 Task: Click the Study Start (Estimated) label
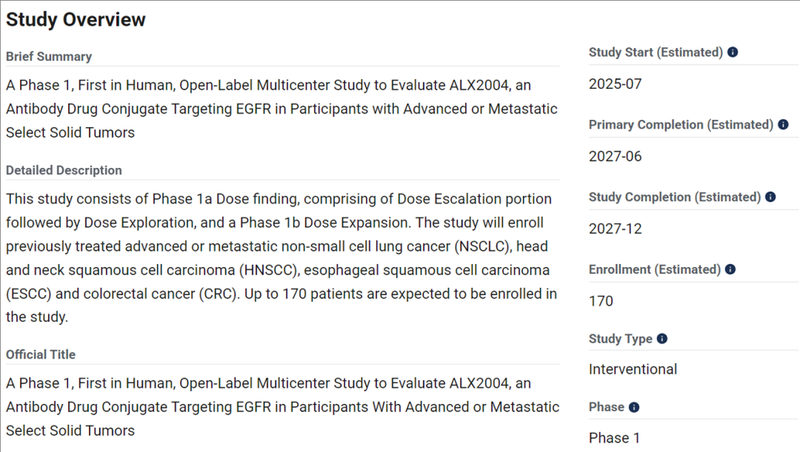click(656, 53)
